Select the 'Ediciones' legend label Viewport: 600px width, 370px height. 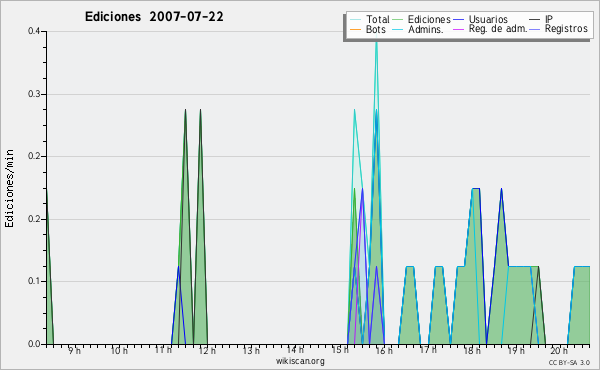(429, 19)
